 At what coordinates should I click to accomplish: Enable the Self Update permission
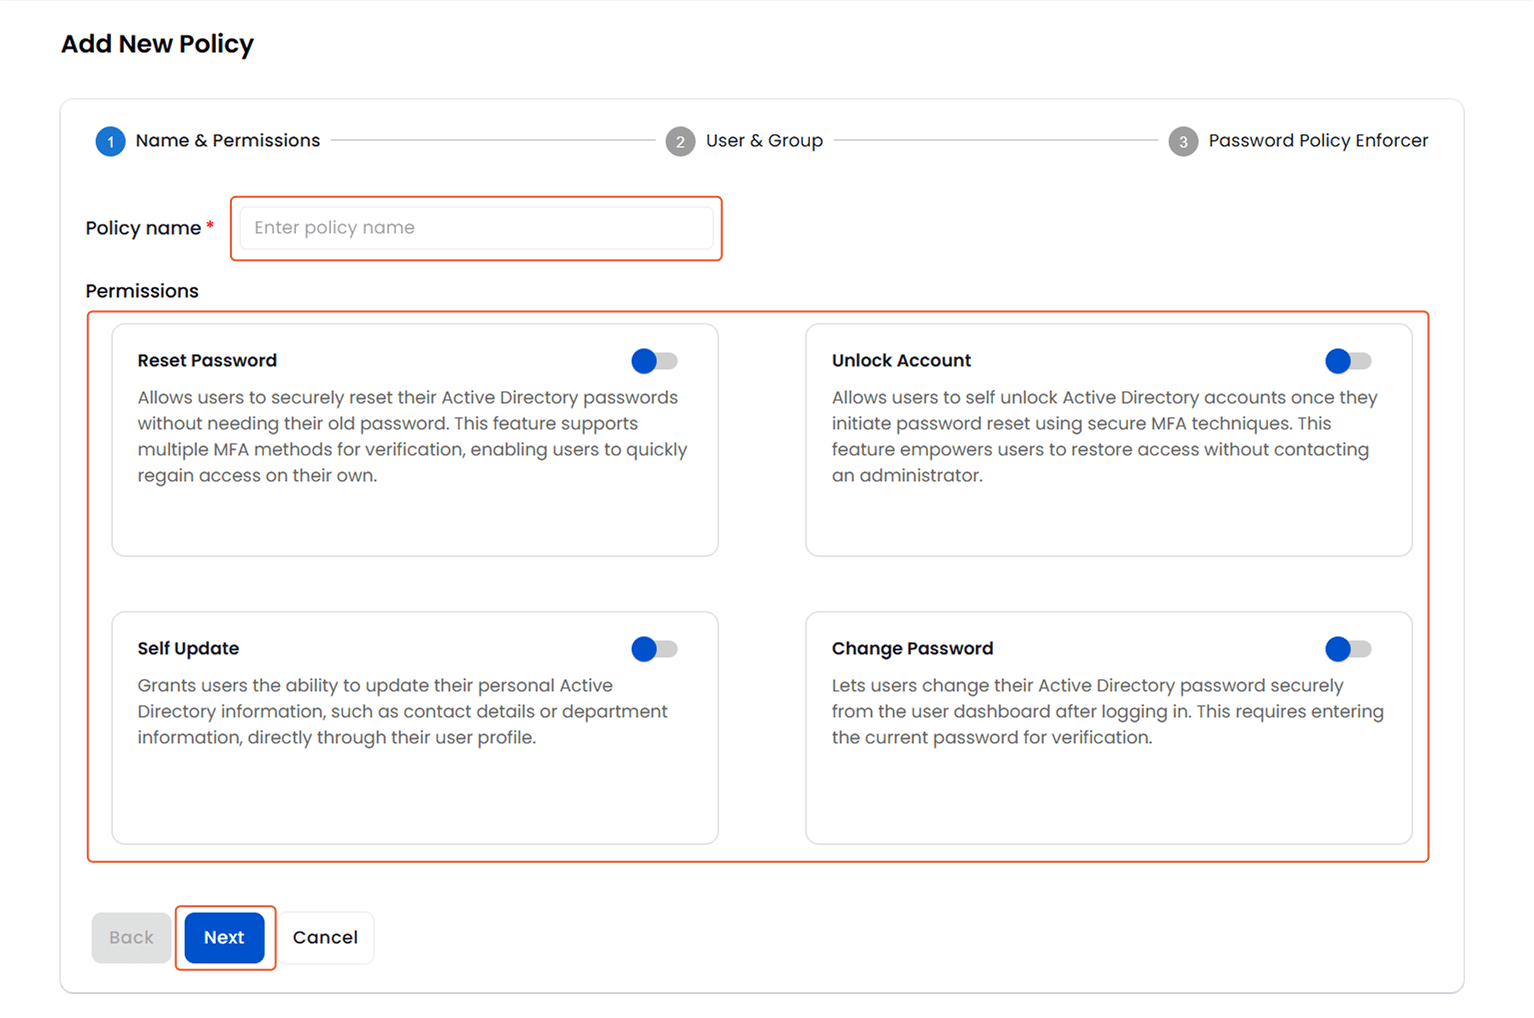point(654,648)
